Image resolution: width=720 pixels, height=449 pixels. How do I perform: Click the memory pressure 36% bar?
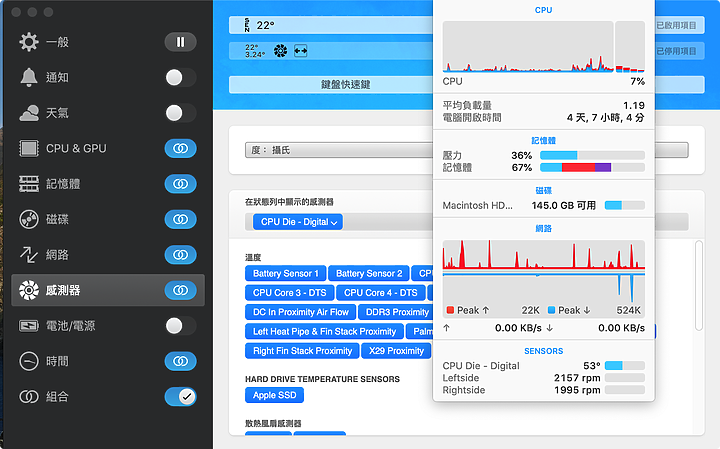tap(592, 155)
